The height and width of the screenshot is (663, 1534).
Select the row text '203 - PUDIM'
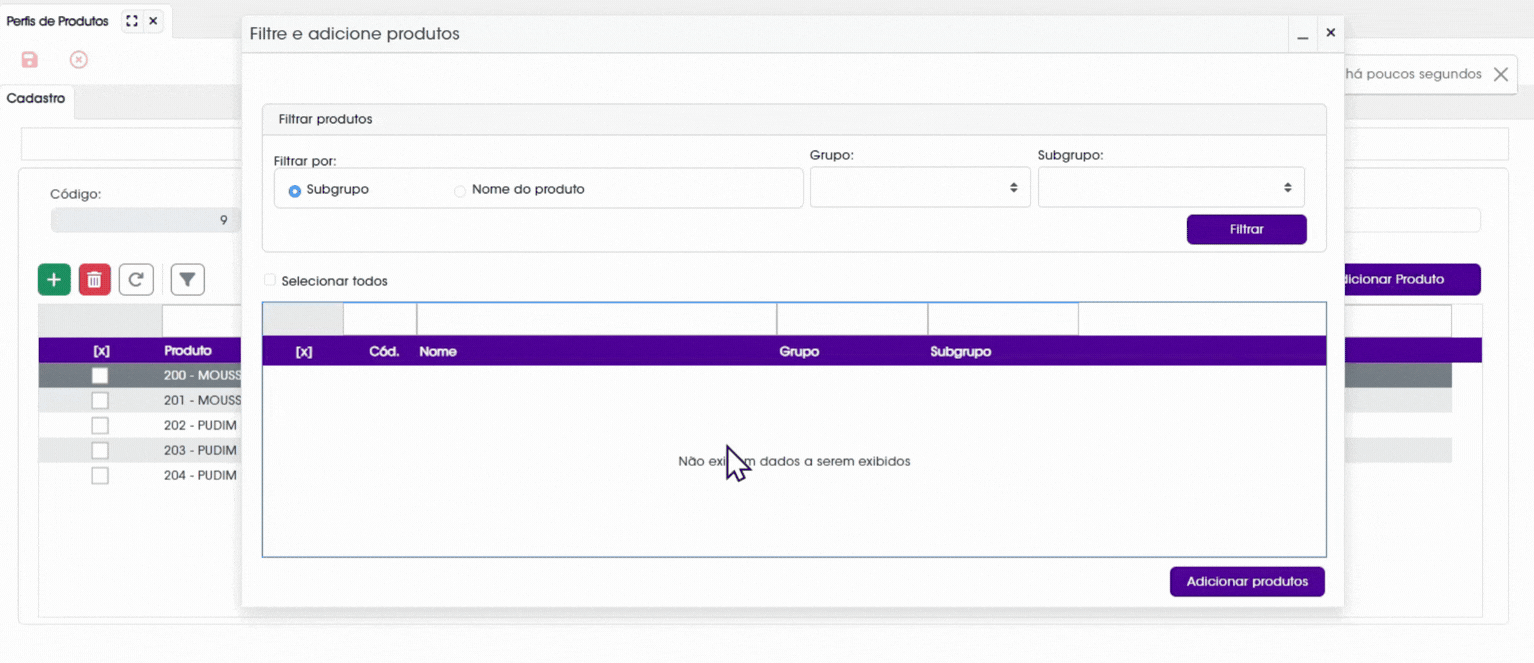200,450
